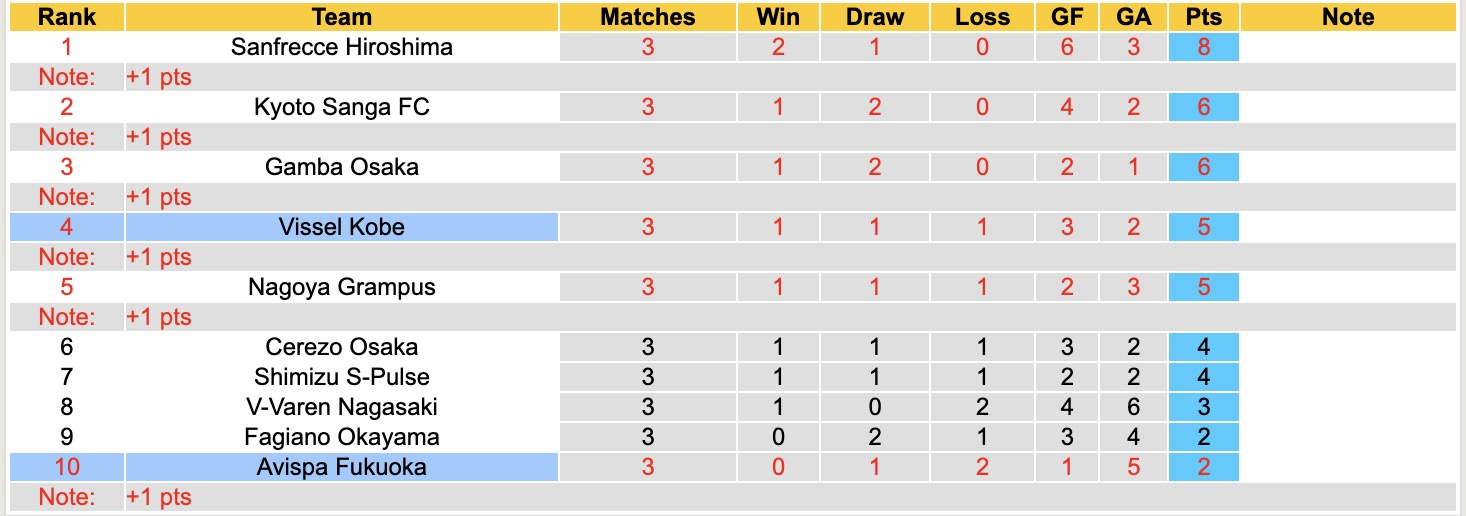Click the highlighted Avispa Fukuoka team cell
Viewport: 1466px width, 516px height.
(342, 467)
